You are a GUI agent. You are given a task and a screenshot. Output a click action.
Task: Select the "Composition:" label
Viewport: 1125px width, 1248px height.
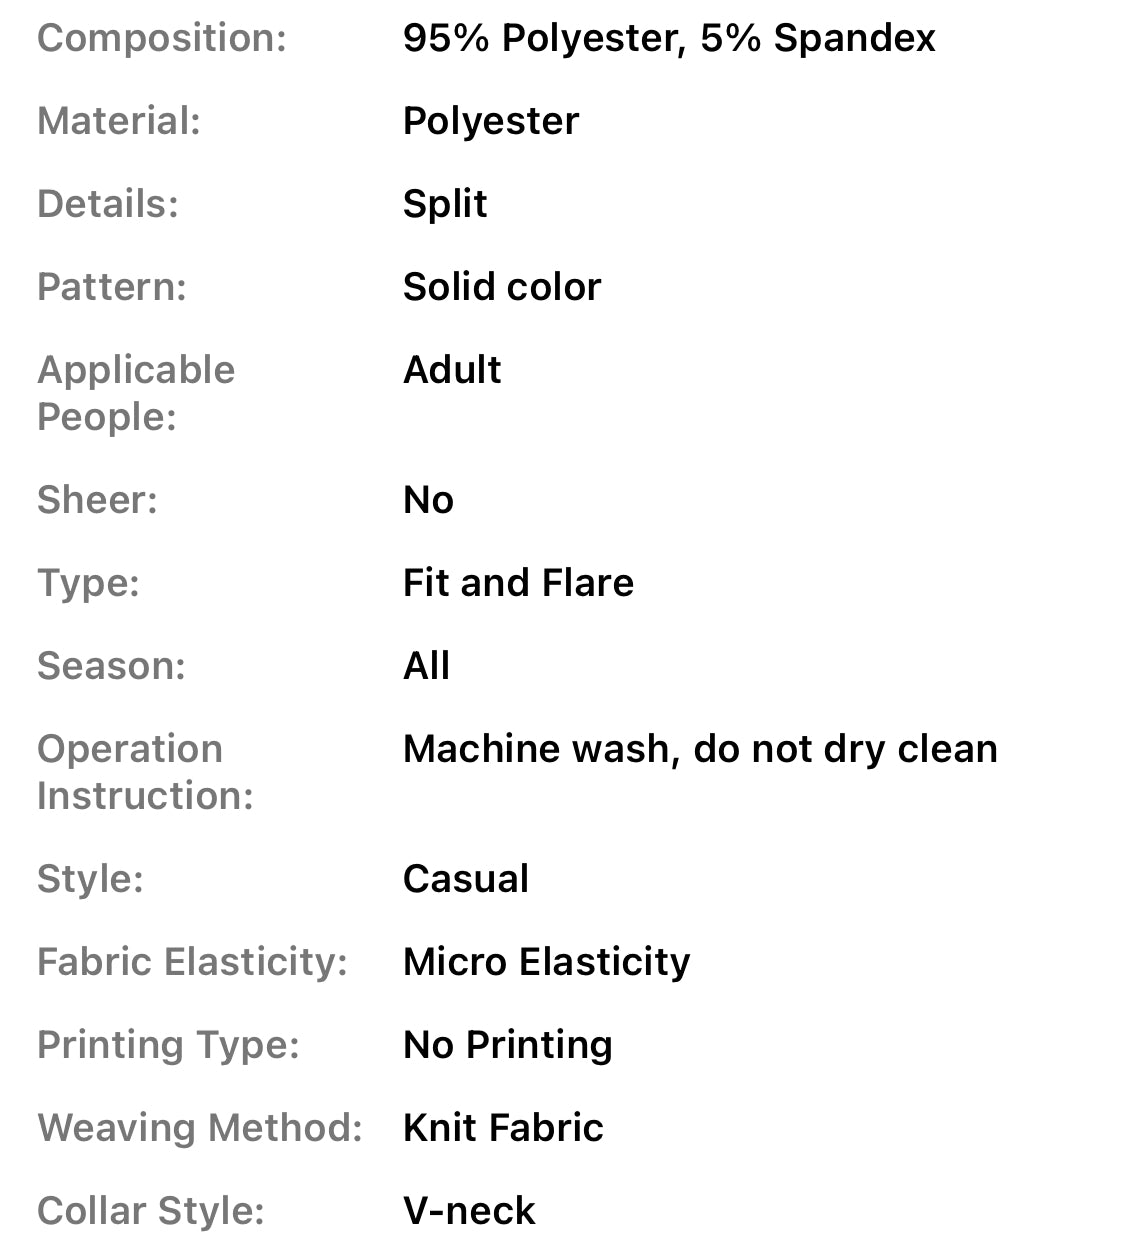tap(162, 39)
